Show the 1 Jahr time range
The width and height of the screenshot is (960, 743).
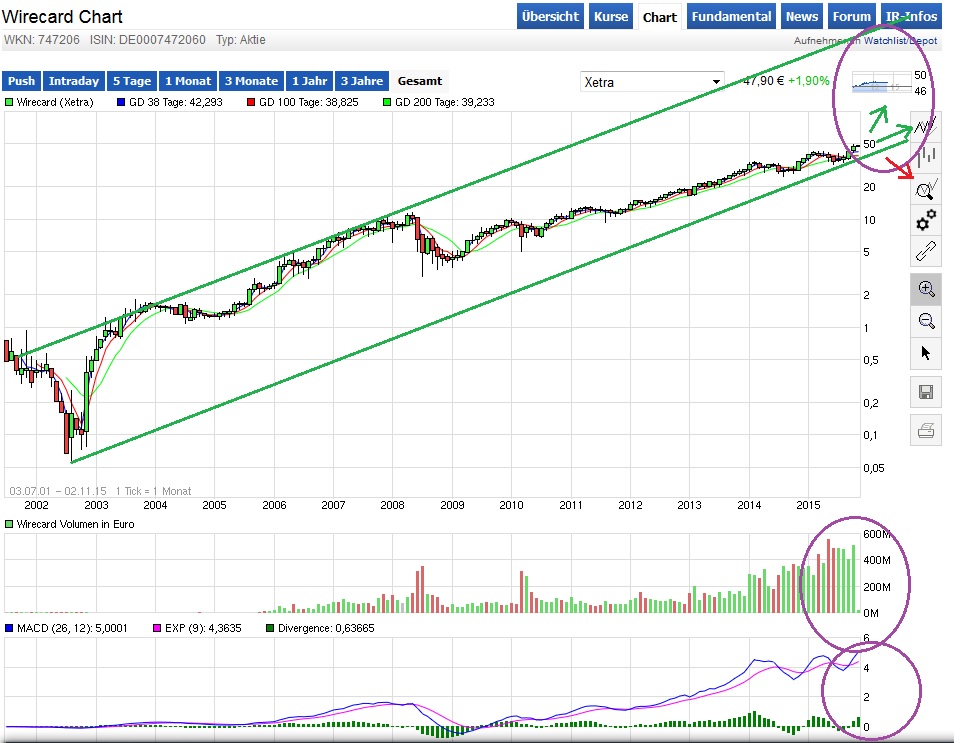point(309,81)
